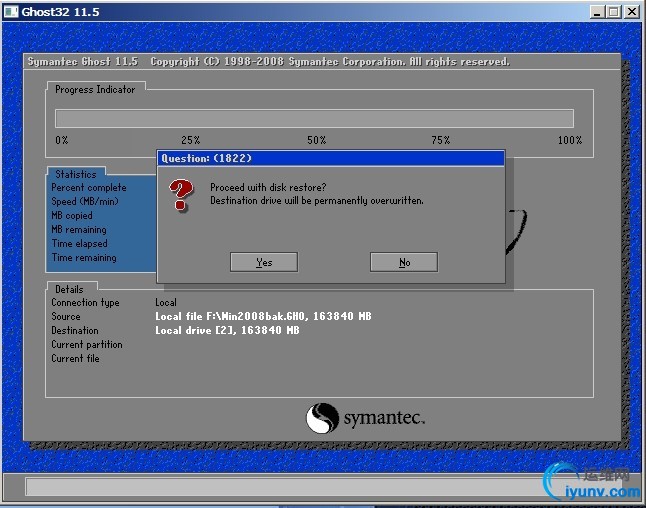Click the 'Time remaining' statistic label
Image resolution: width=646 pixels, height=508 pixels.
point(84,258)
